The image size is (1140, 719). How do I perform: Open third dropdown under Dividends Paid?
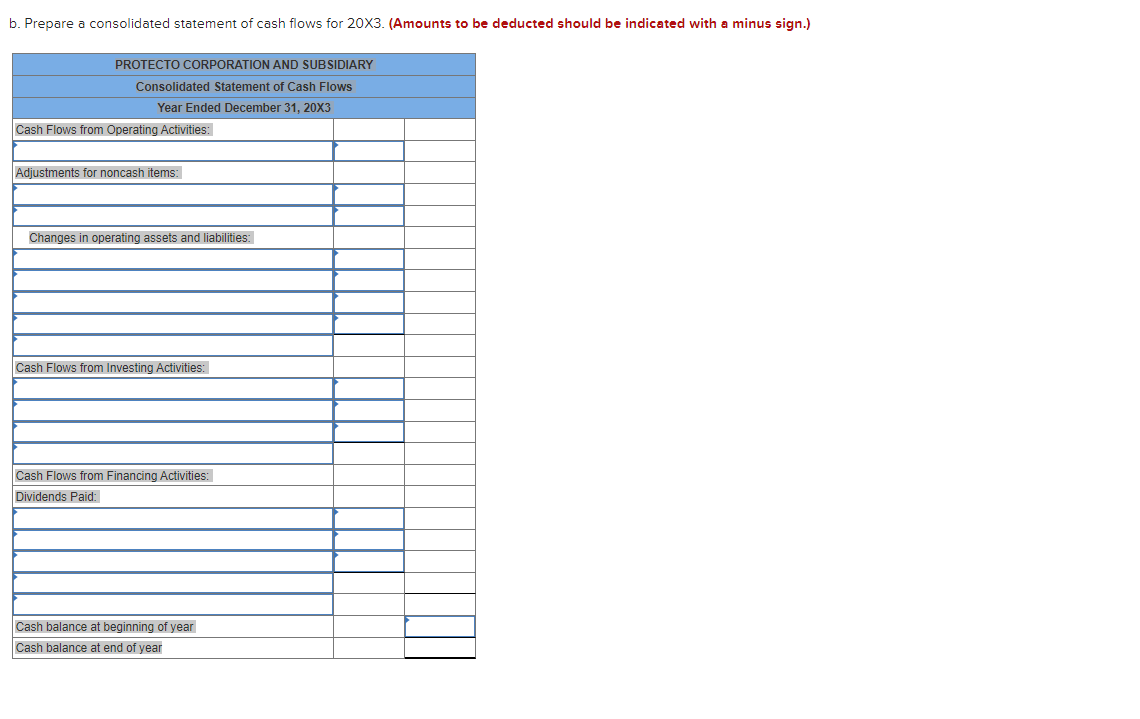(x=173, y=561)
